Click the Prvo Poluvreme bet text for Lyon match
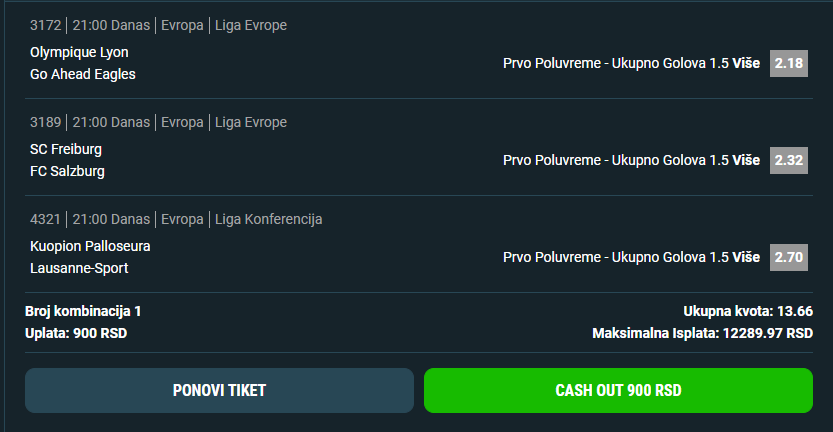This screenshot has height=432, width=833. click(x=631, y=63)
